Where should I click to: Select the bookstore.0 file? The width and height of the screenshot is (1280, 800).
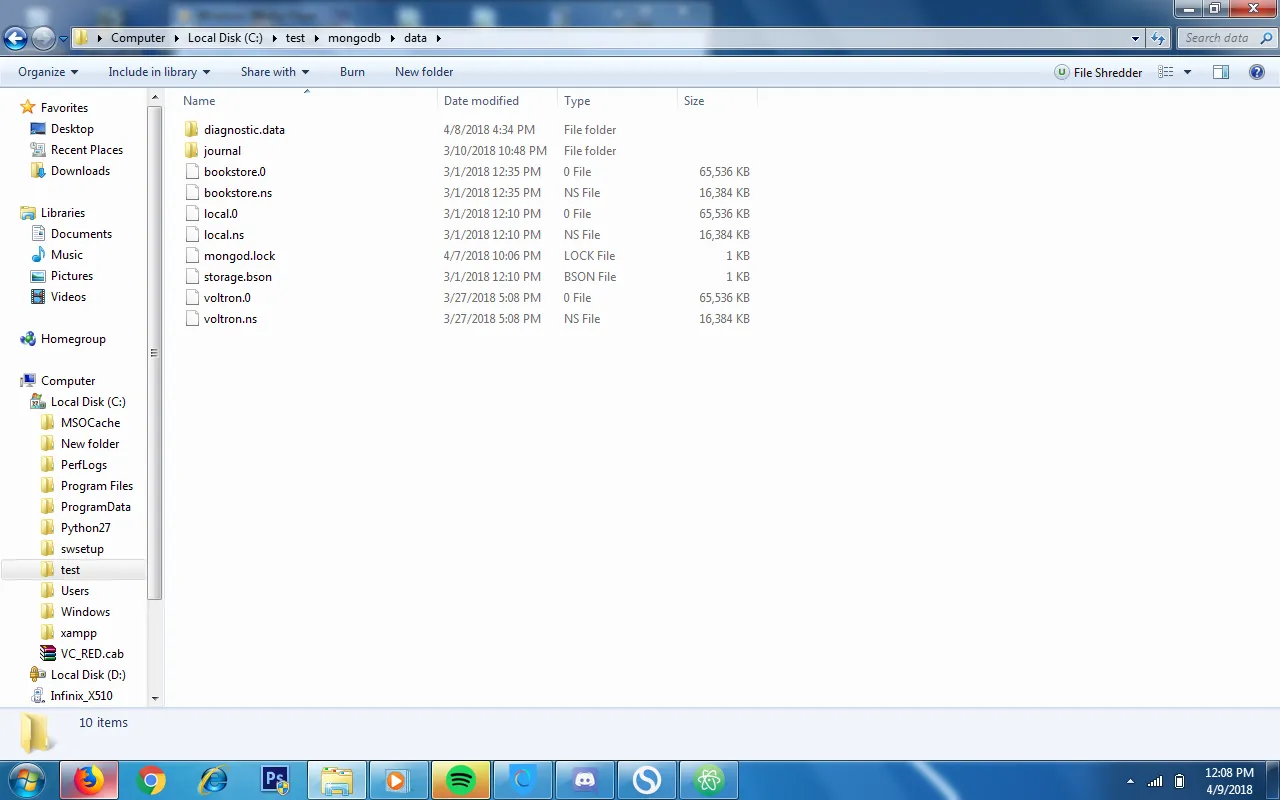tap(235, 172)
